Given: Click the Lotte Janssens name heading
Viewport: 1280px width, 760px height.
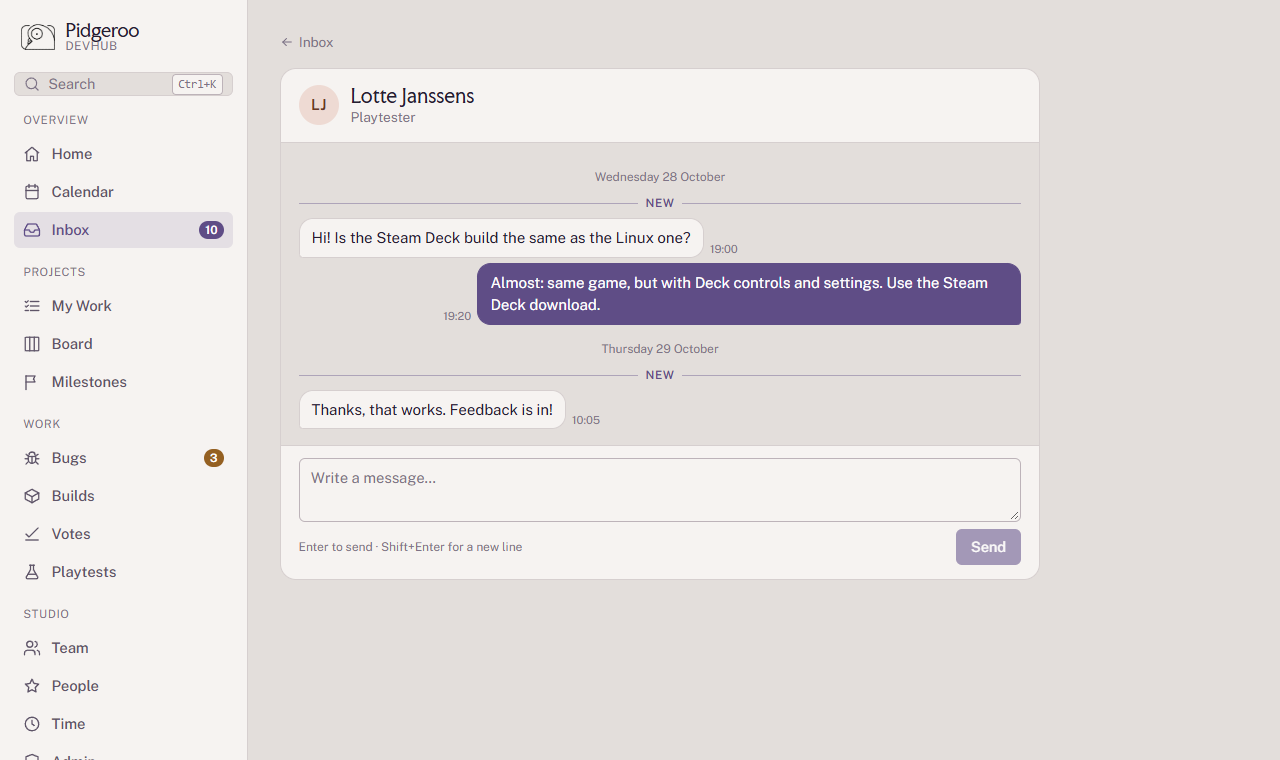Looking at the screenshot, I should [412, 96].
